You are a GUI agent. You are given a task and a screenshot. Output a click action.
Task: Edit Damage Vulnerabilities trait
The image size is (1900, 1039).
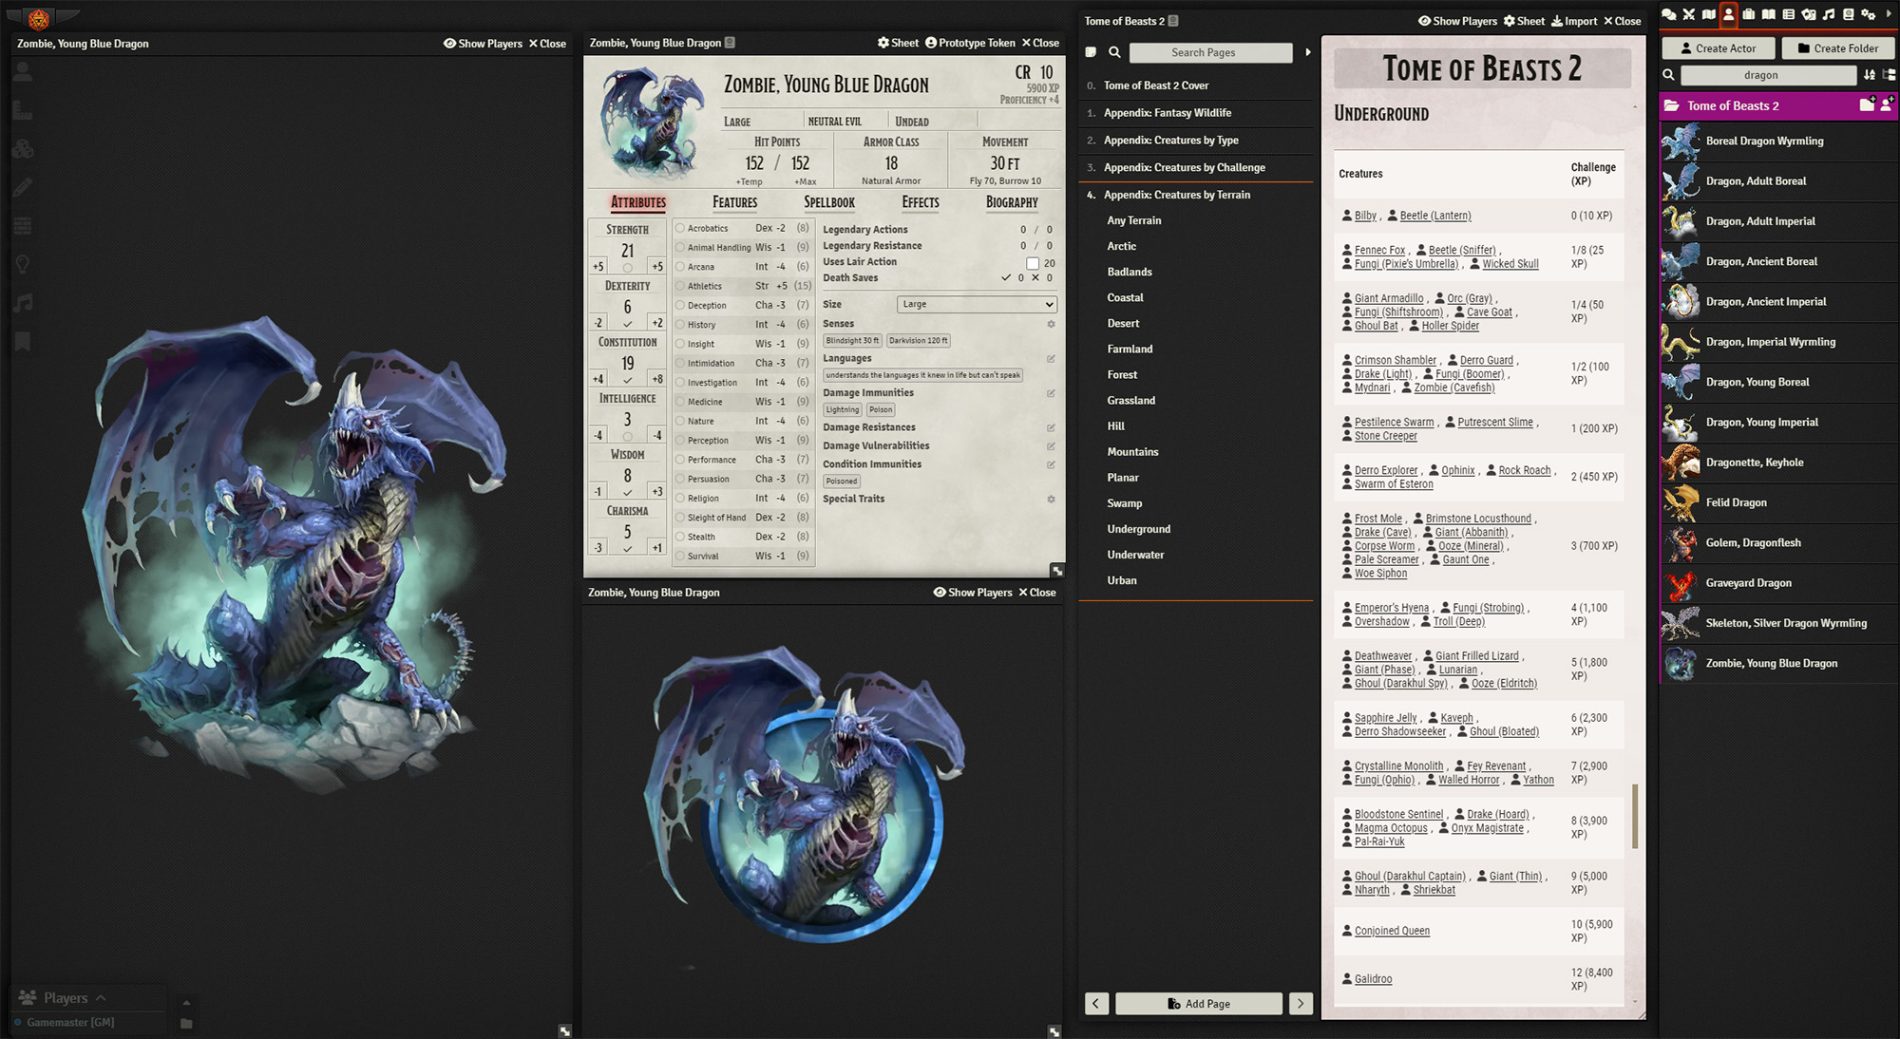pyautogui.click(x=1051, y=446)
